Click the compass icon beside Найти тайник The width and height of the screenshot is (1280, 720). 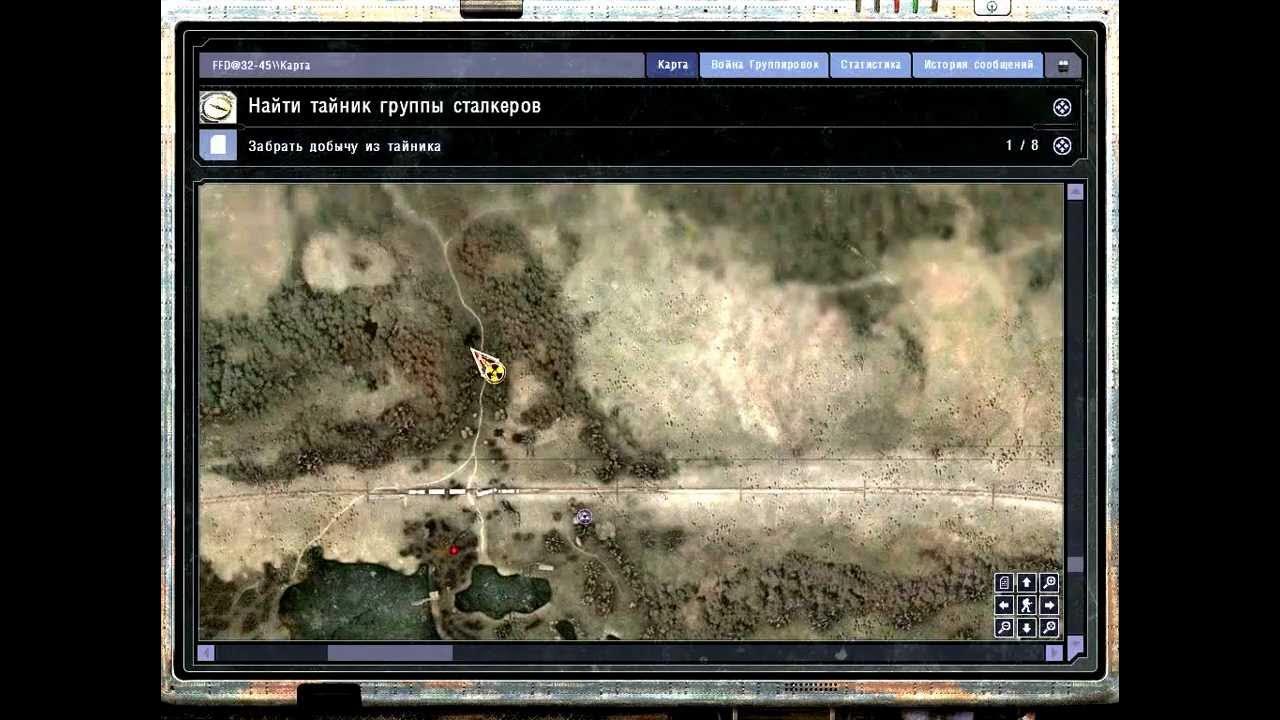click(x=218, y=107)
